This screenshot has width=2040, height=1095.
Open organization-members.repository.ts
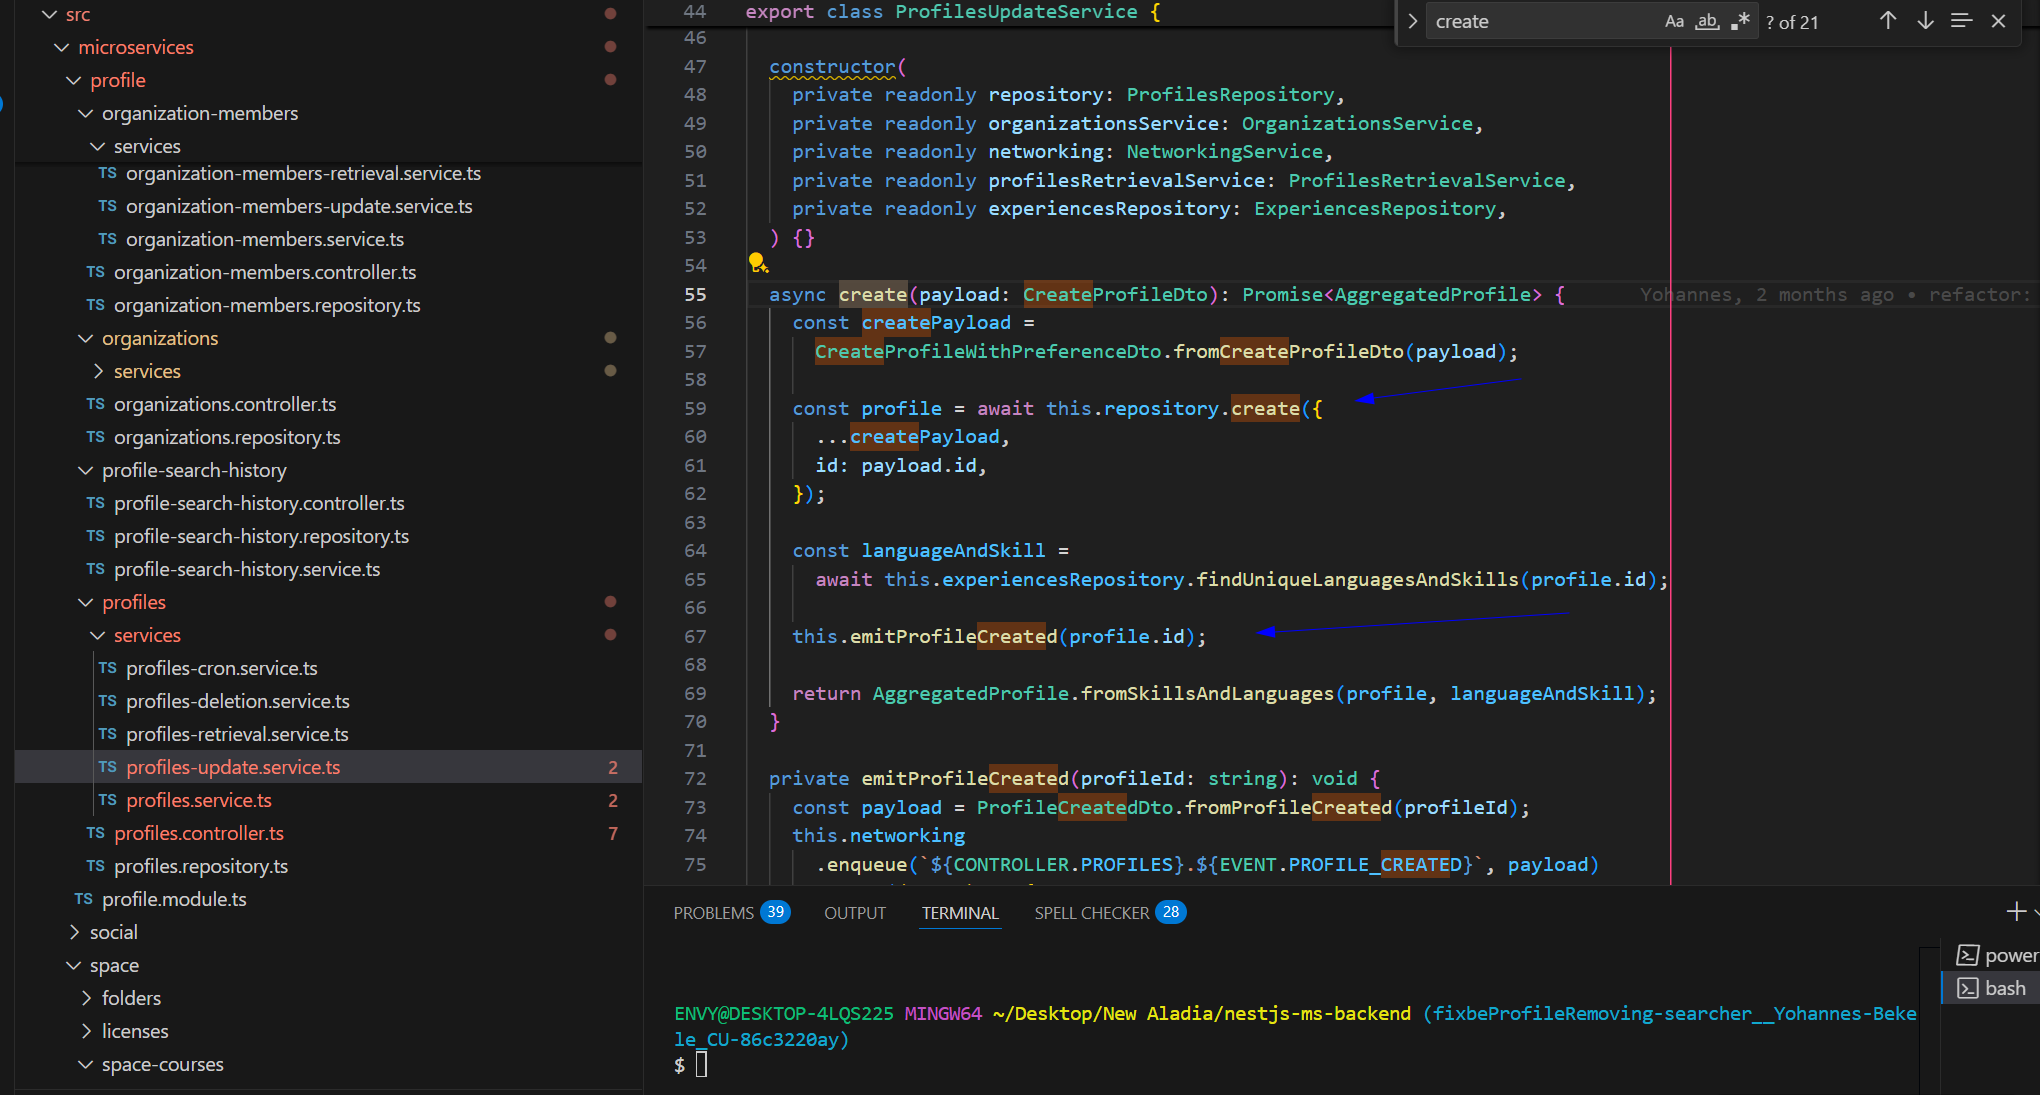(267, 305)
